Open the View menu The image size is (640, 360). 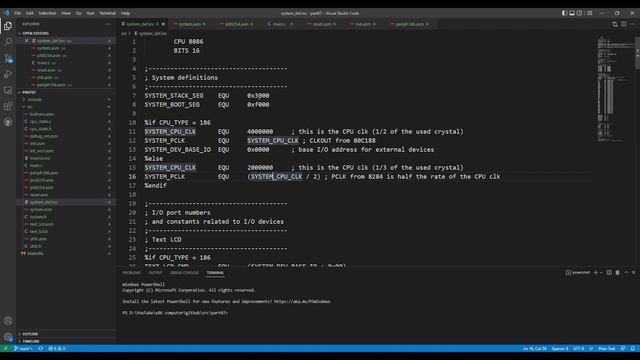click(x=66, y=13)
